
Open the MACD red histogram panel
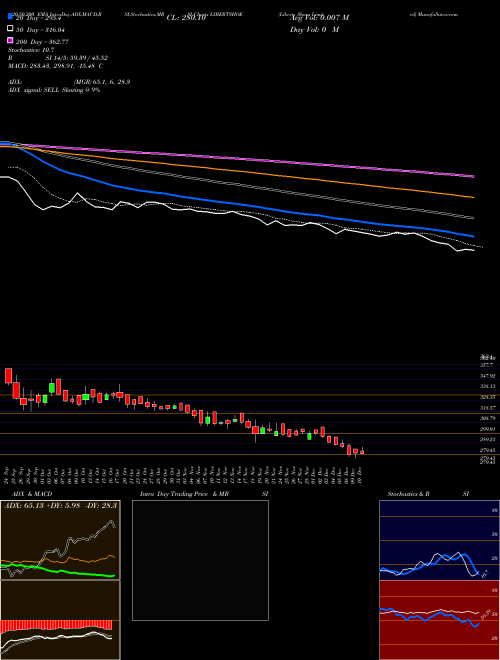pyautogui.click(x=60, y=620)
